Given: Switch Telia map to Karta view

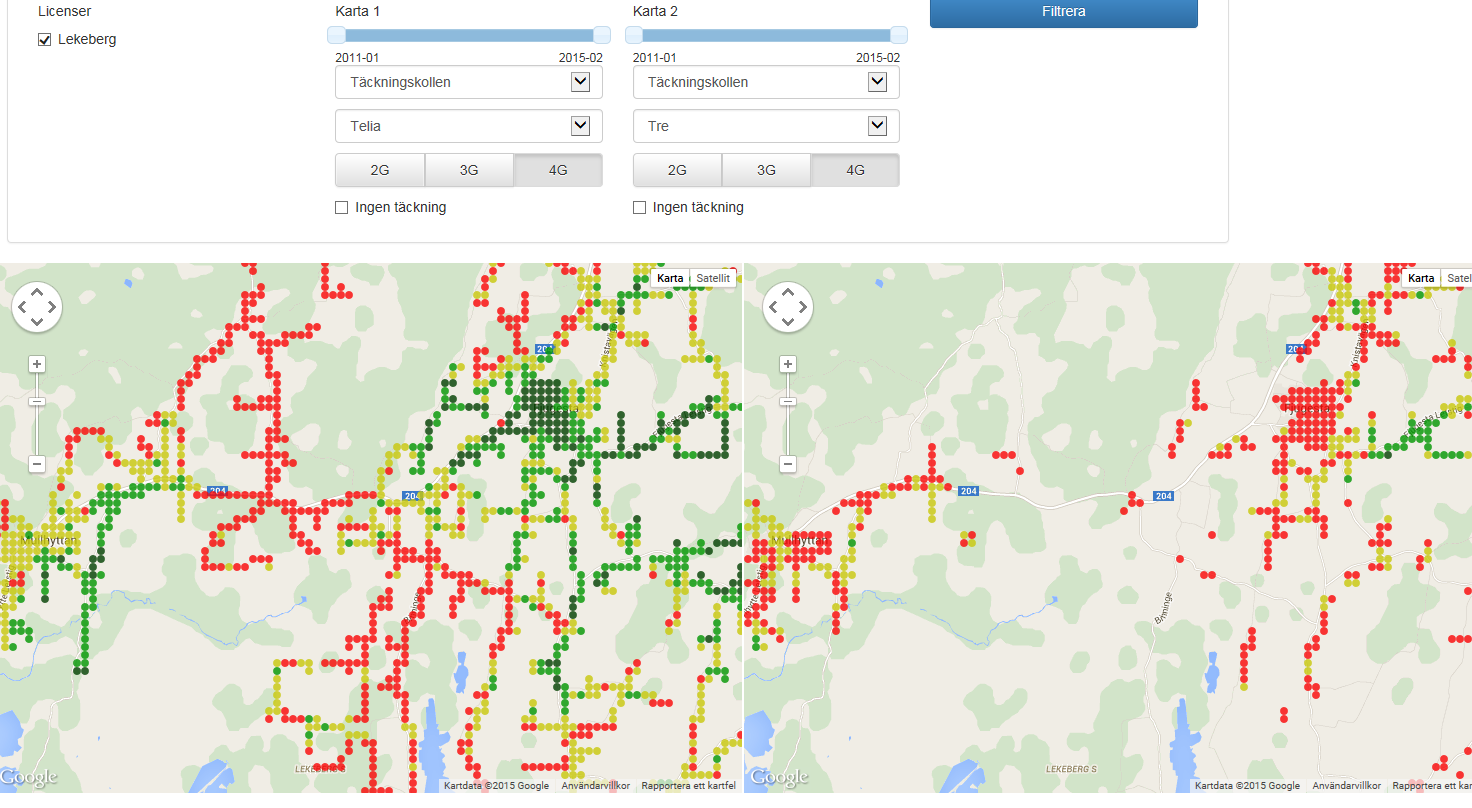Looking at the screenshot, I should tap(670, 278).
